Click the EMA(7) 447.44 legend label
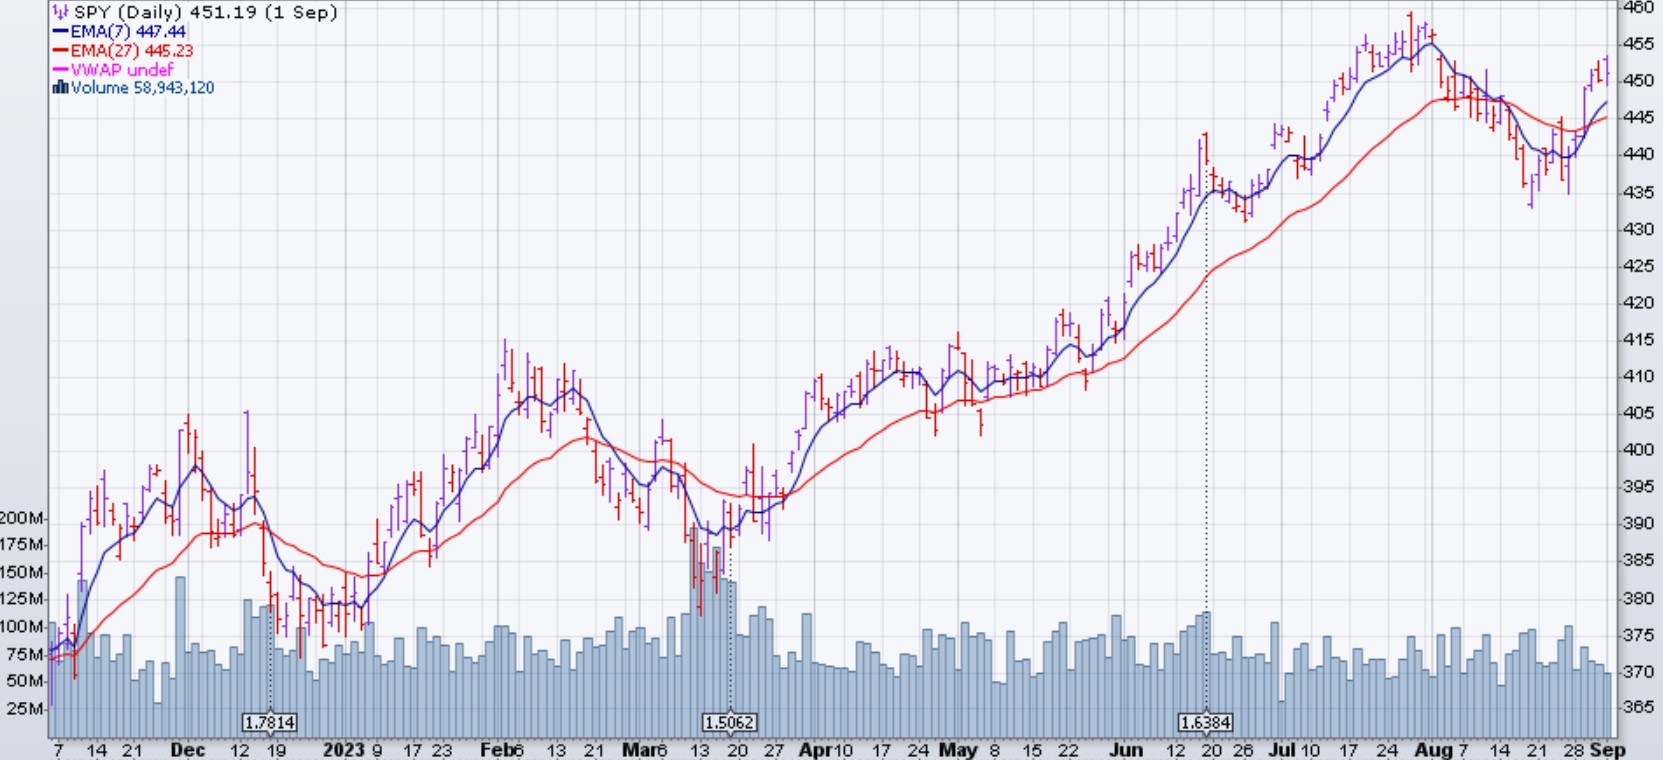 pos(128,32)
